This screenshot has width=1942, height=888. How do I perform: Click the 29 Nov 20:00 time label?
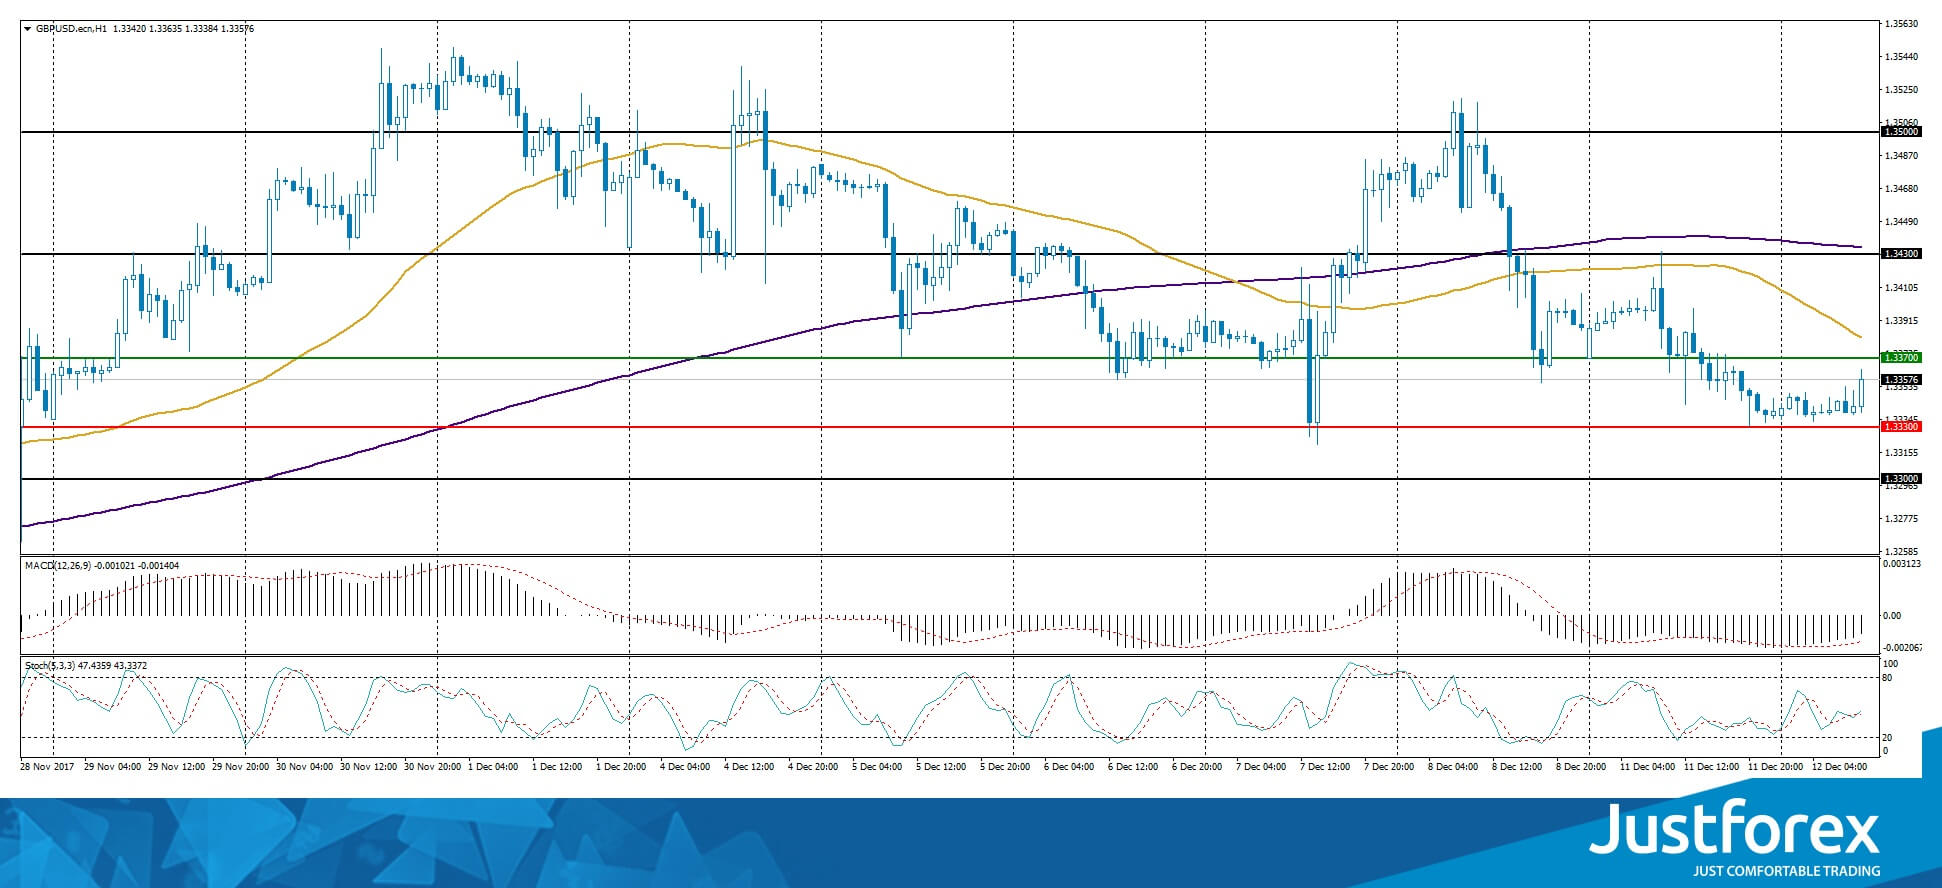pyautogui.click(x=240, y=767)
